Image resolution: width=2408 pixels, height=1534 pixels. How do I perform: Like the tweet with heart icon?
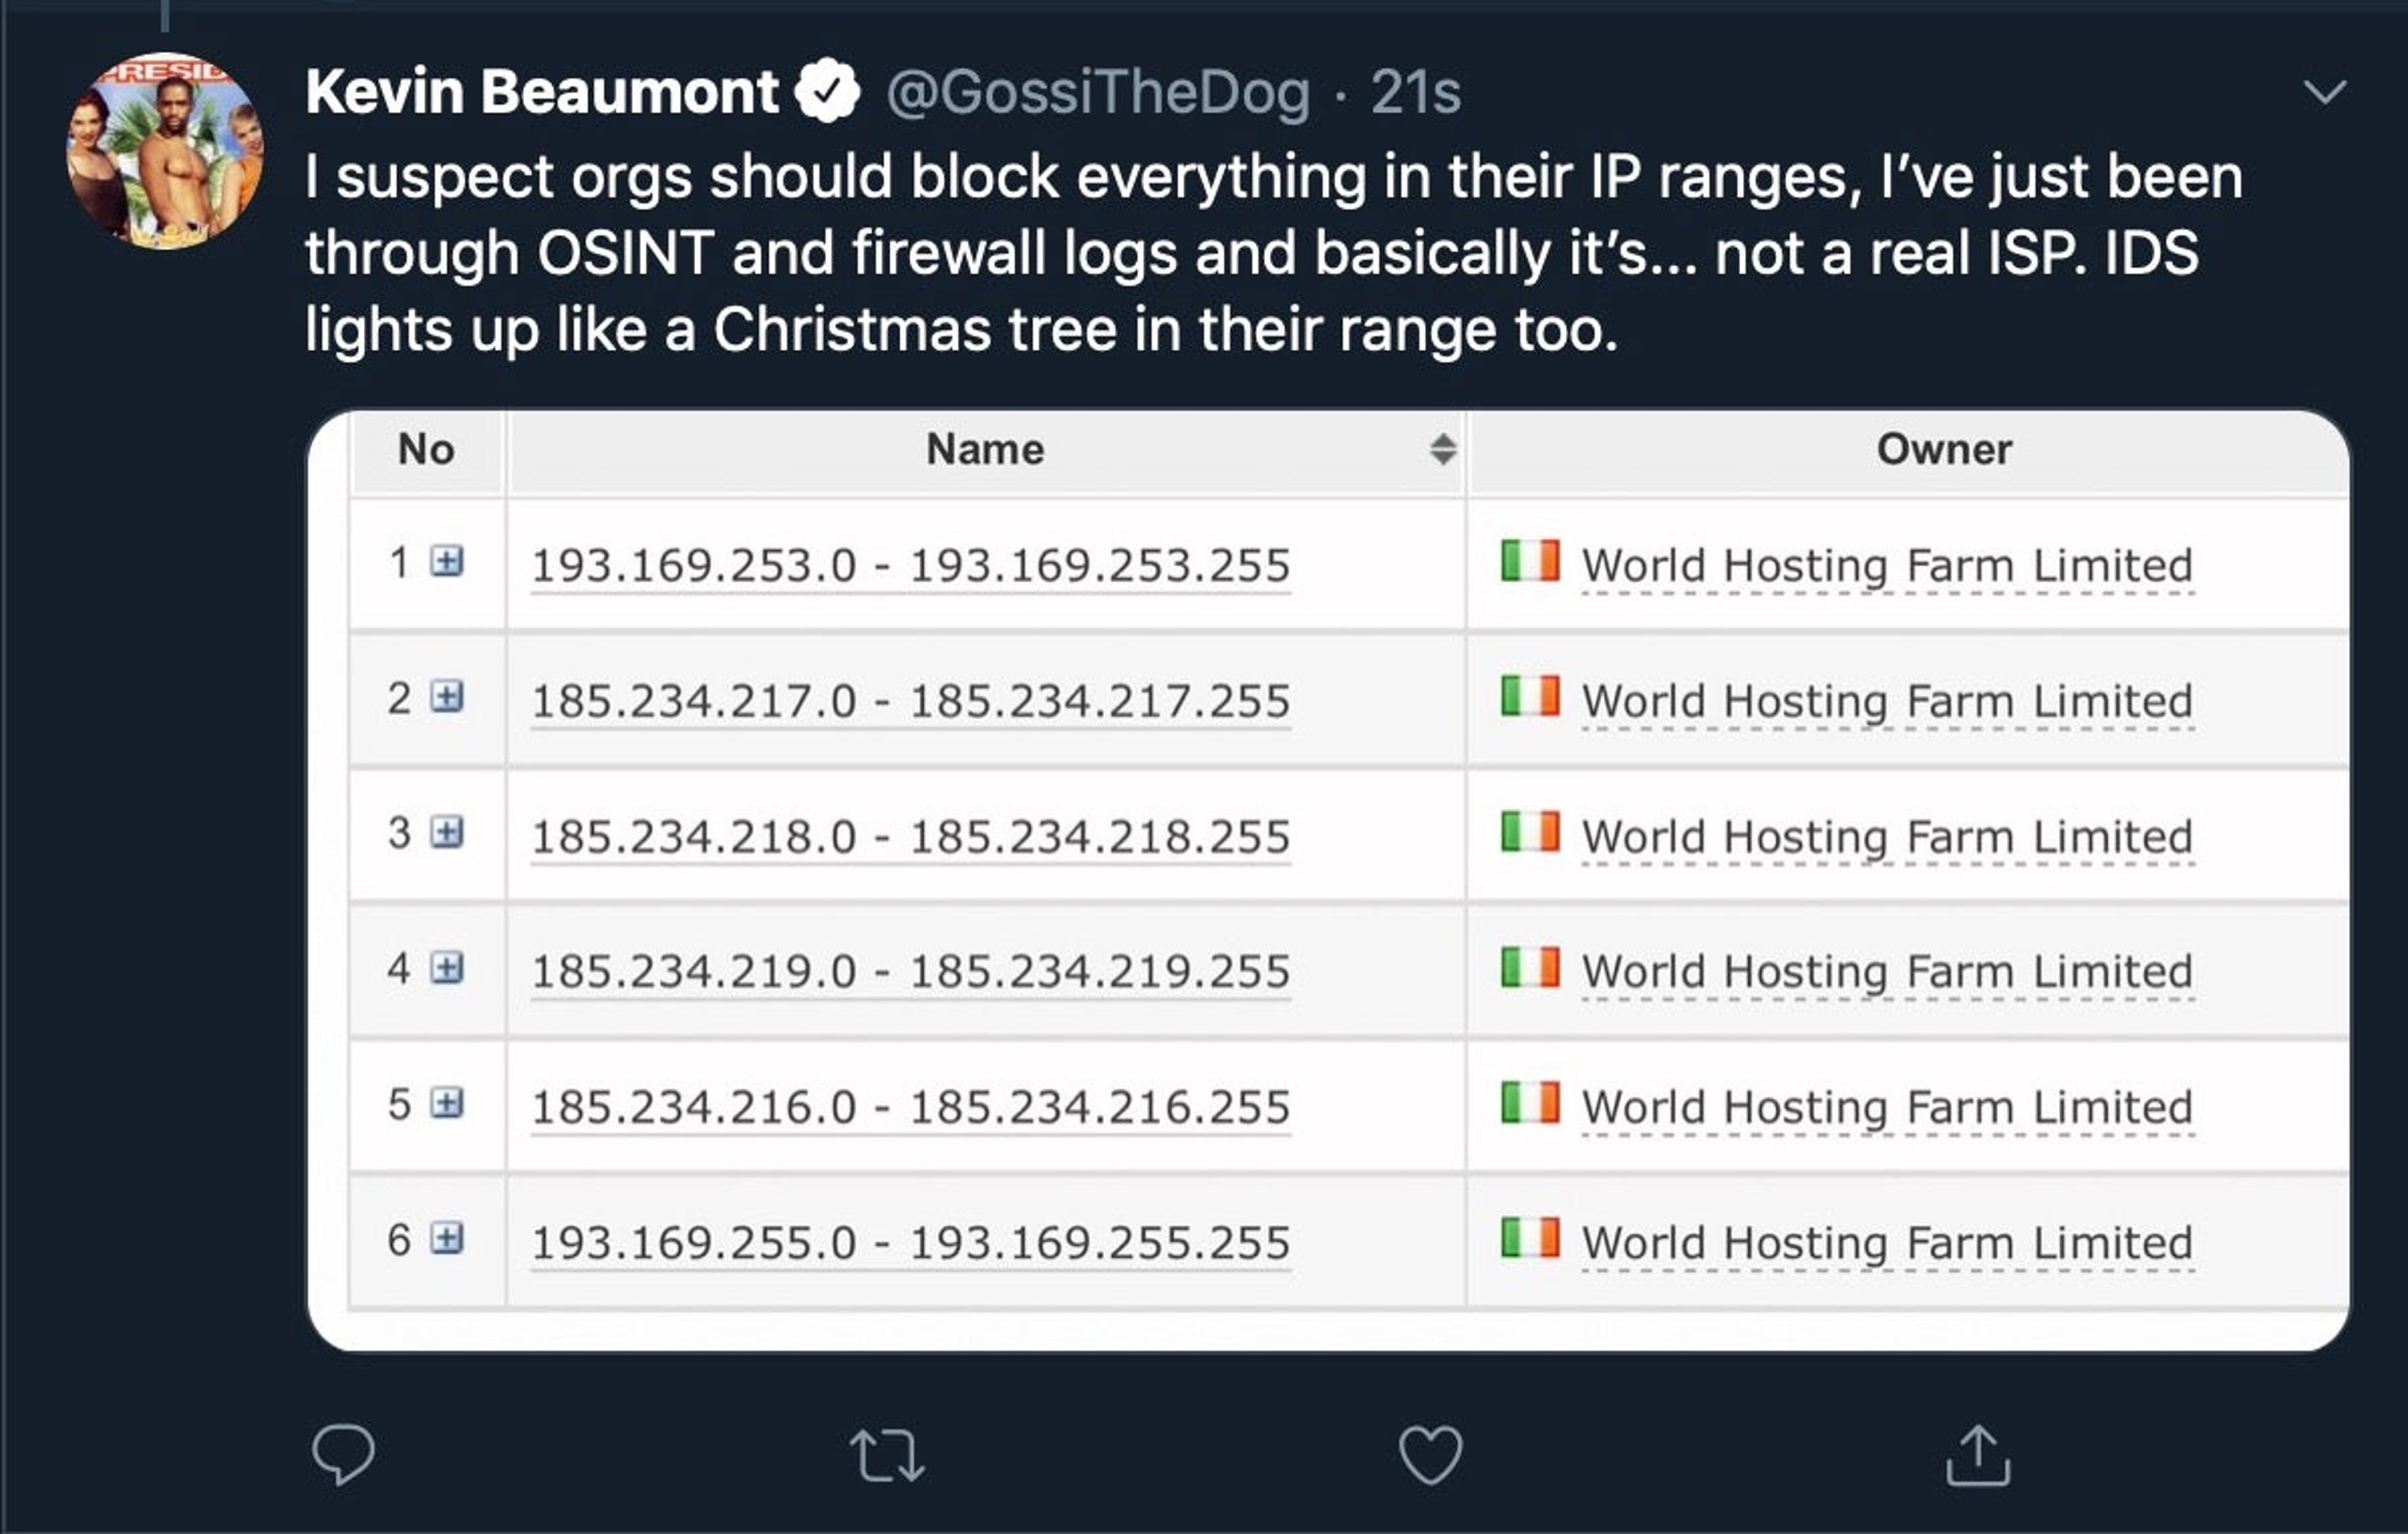[x=1431, y=1455]
